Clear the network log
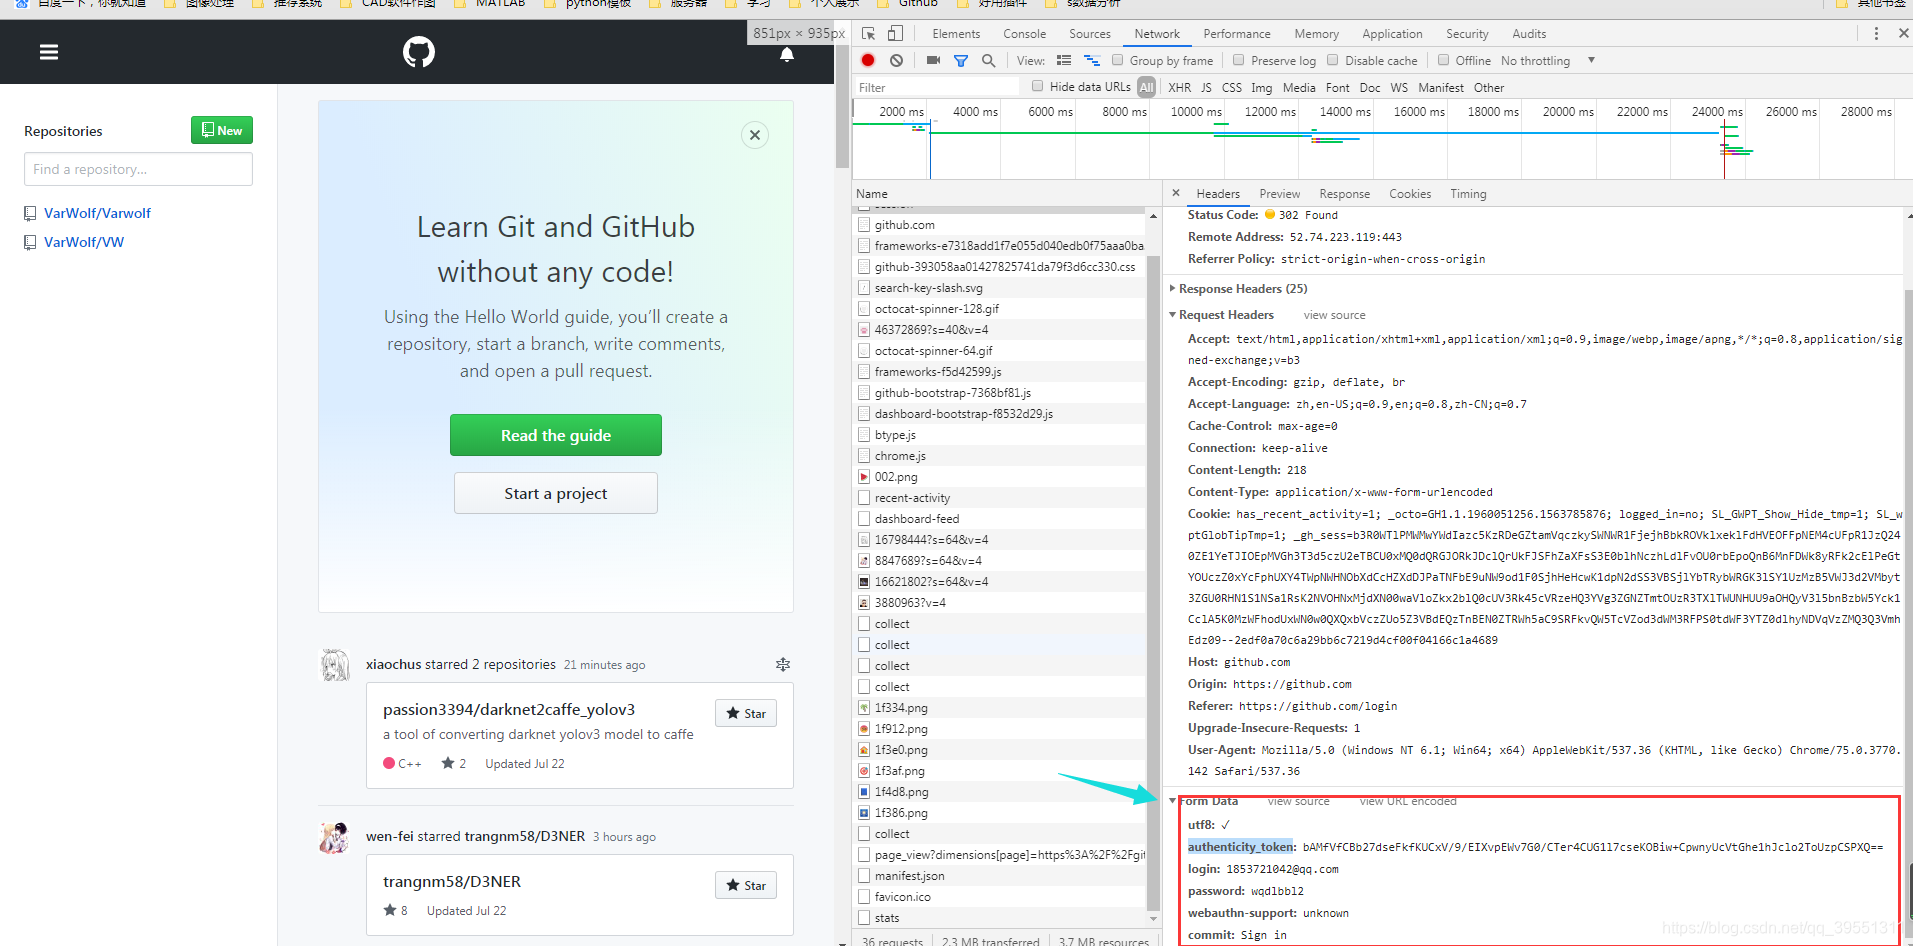Image resolution: width=1913 pixels, height=946 pixels. (x=897, y=61)
